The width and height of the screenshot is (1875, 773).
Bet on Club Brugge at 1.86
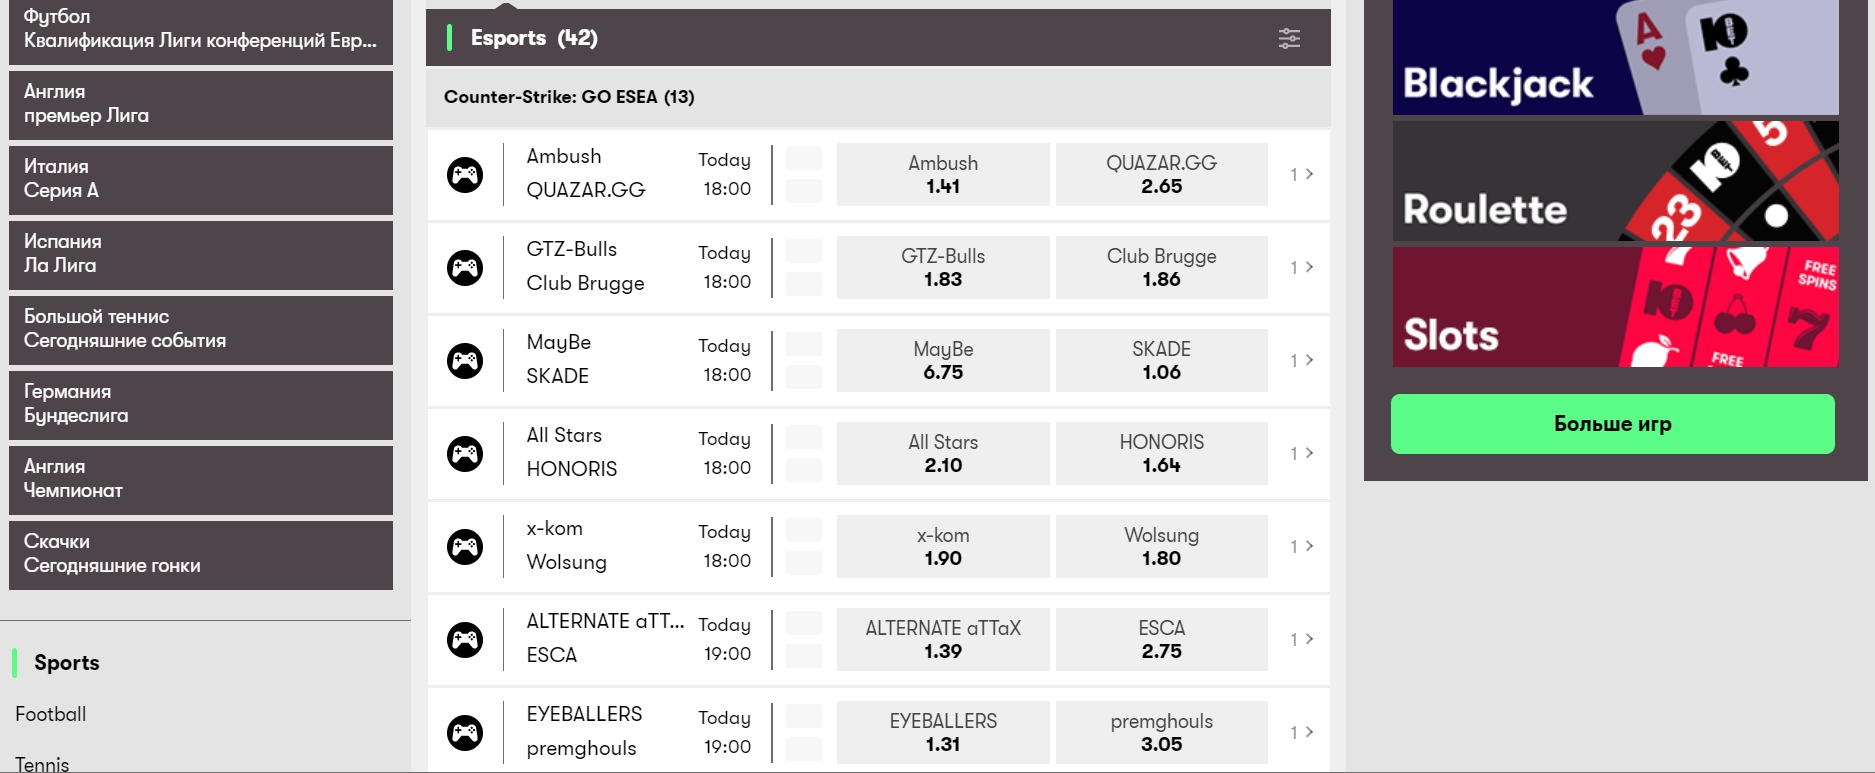pyautogui.click(x=1161, y=268)
